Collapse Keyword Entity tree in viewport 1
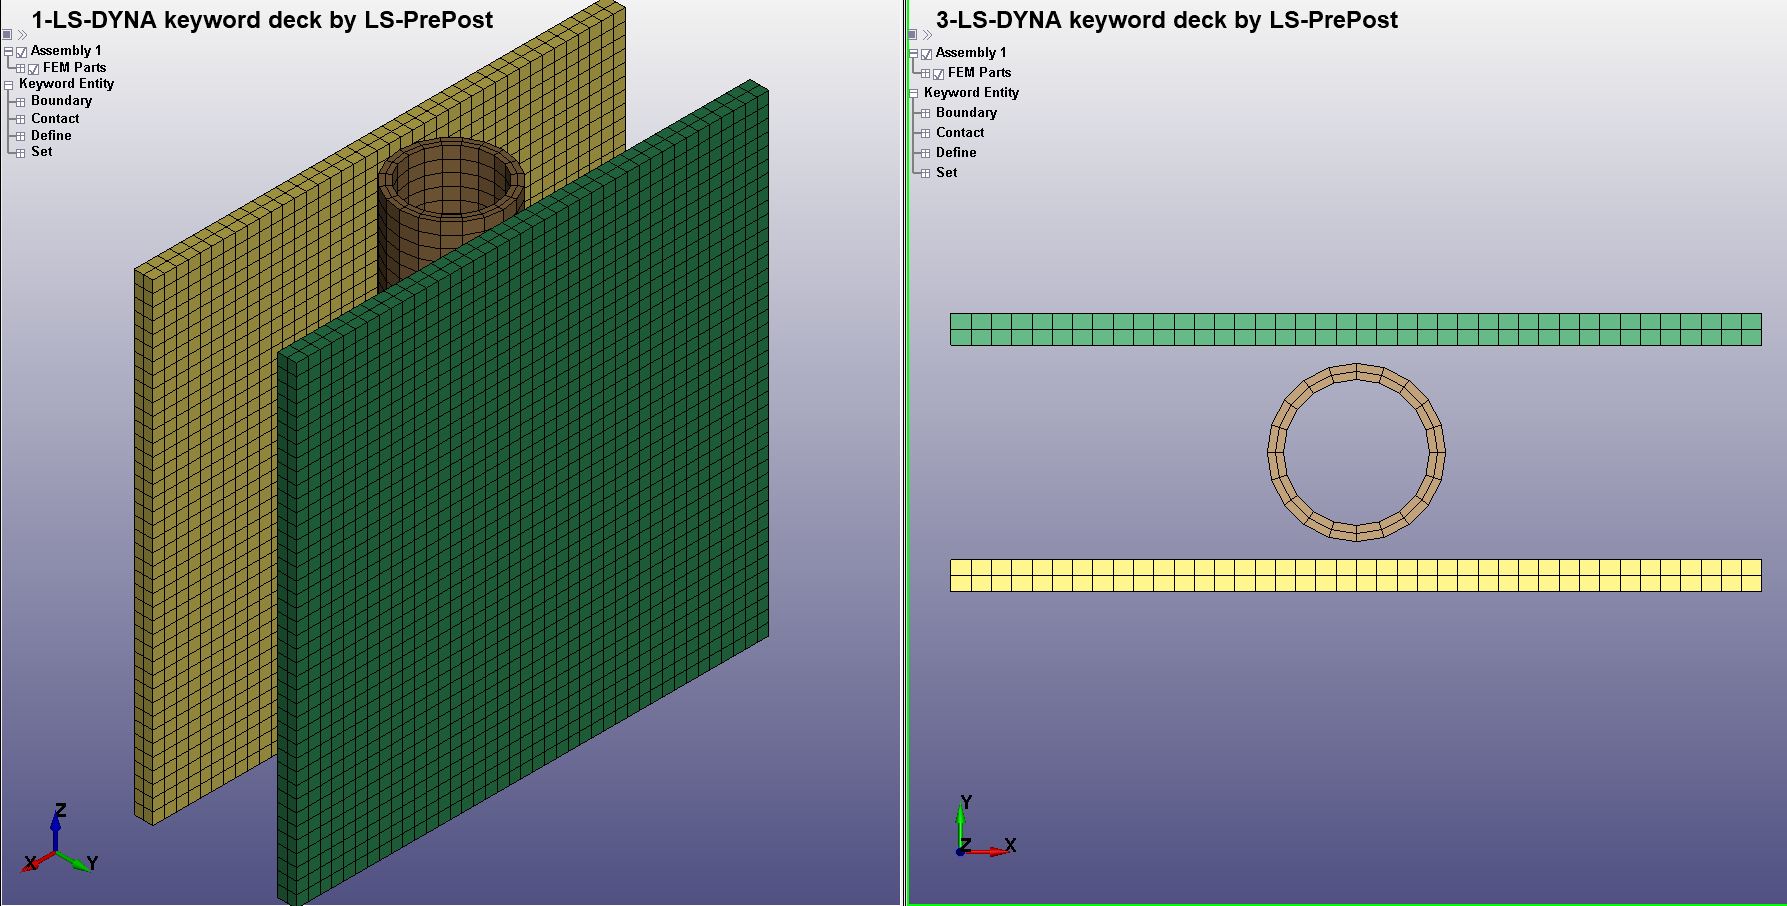This screenshot has height=906, width=1787. pyautogui.click(x=8, y=85)
